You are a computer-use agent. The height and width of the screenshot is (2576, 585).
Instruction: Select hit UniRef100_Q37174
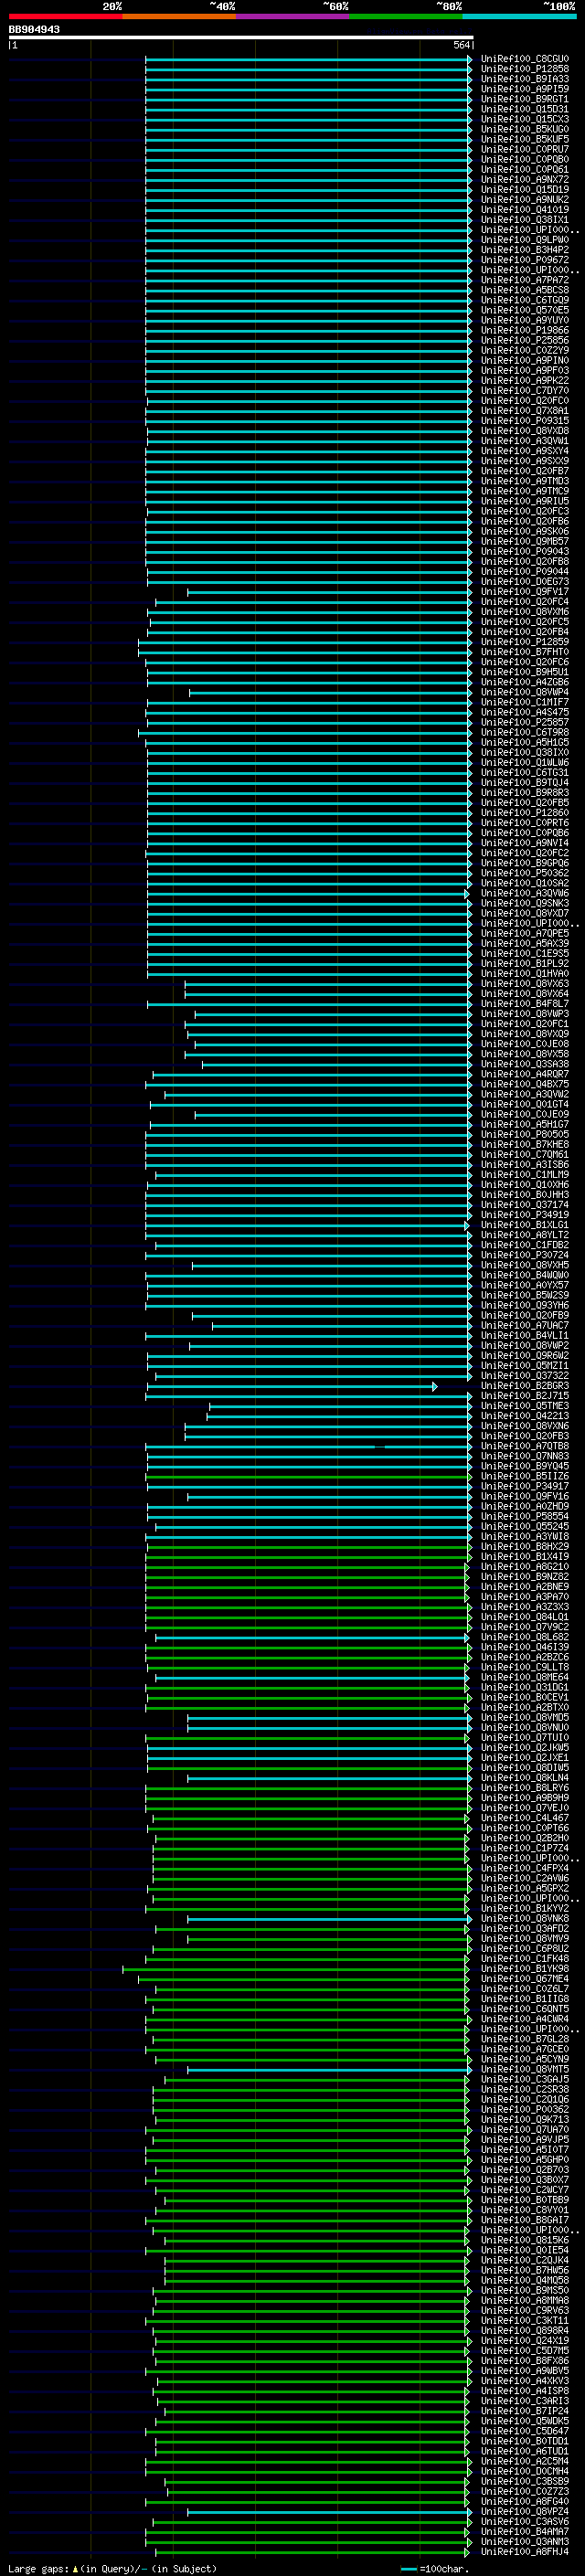click(524, 1205)
